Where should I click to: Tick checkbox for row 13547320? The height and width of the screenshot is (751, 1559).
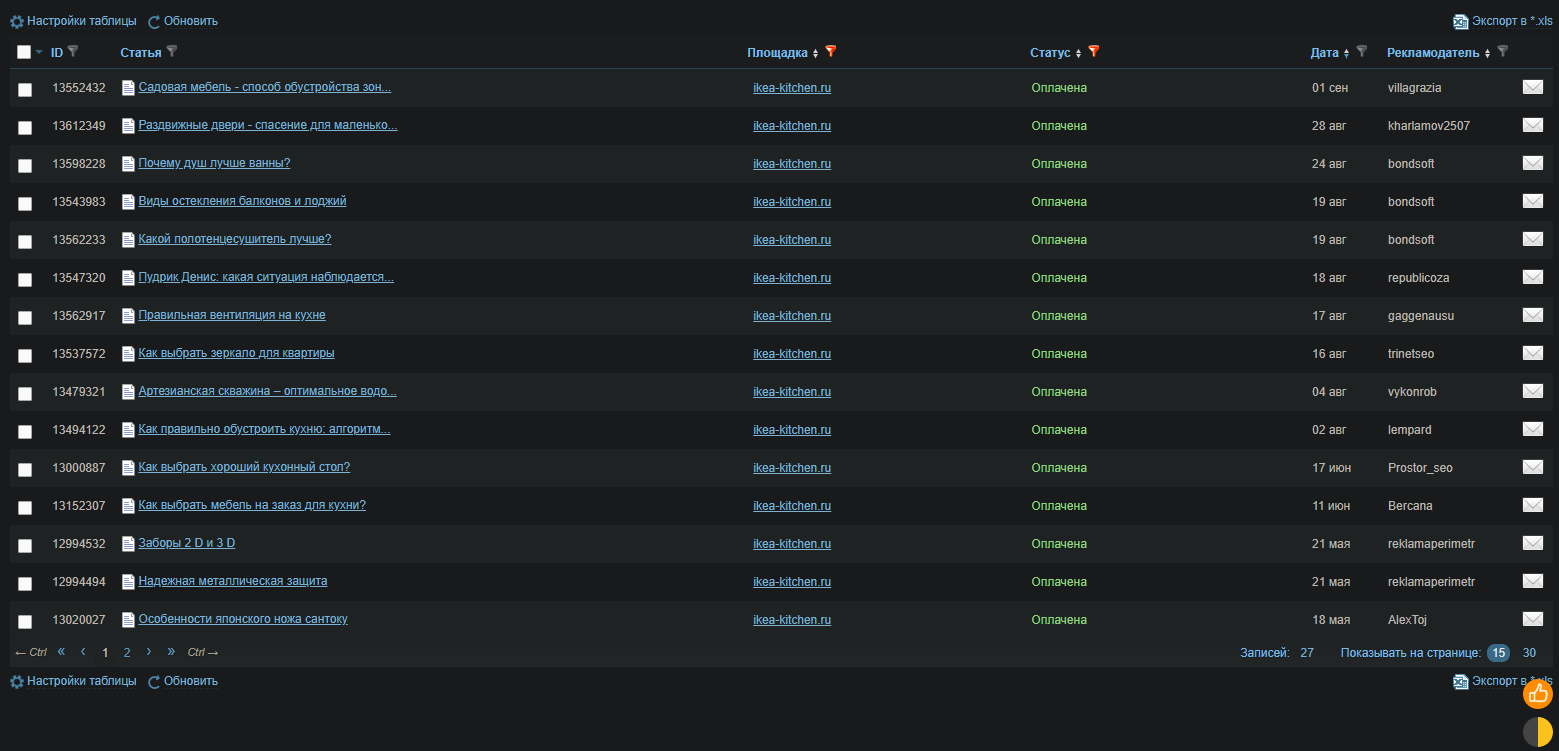25,280
